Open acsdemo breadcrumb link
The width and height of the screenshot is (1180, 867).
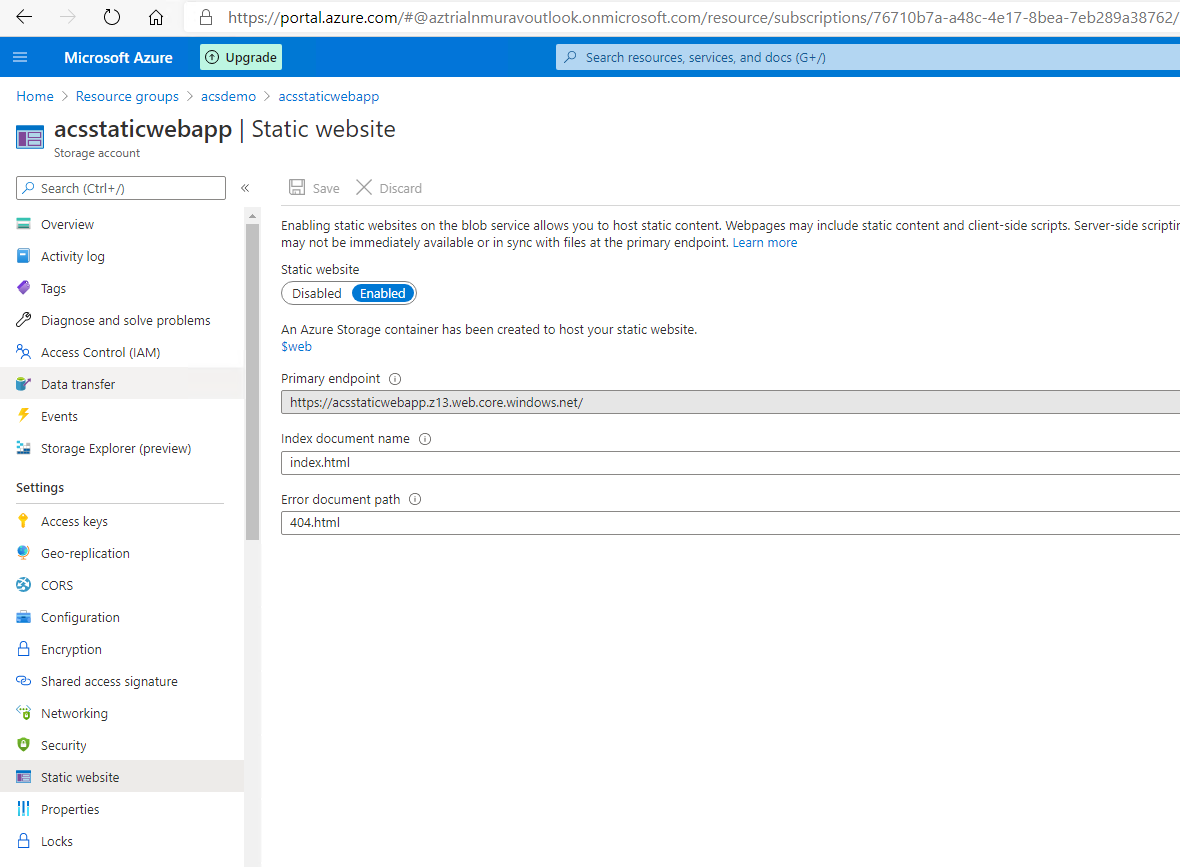coord(228,96)
